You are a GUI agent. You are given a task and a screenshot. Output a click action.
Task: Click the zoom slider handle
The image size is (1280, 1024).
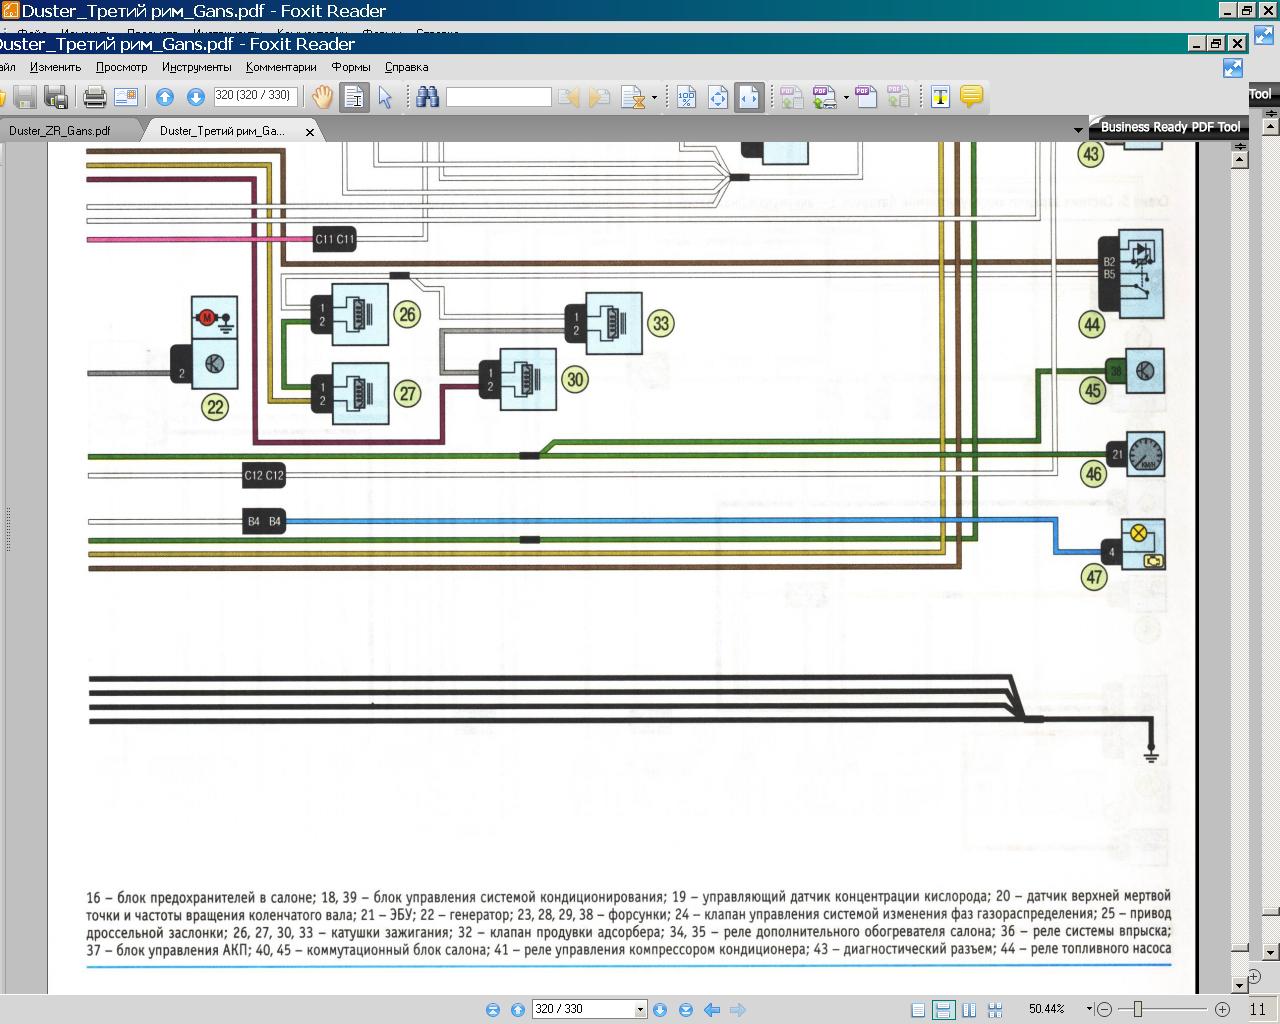click(1137, 1010)
